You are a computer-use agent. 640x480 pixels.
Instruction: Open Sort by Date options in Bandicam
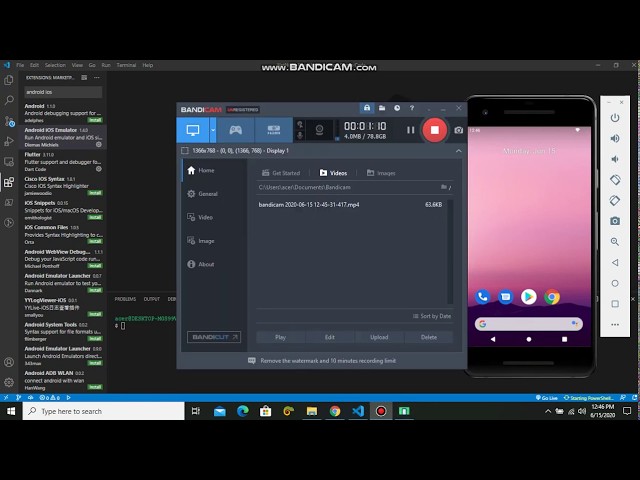pos(432,316)
